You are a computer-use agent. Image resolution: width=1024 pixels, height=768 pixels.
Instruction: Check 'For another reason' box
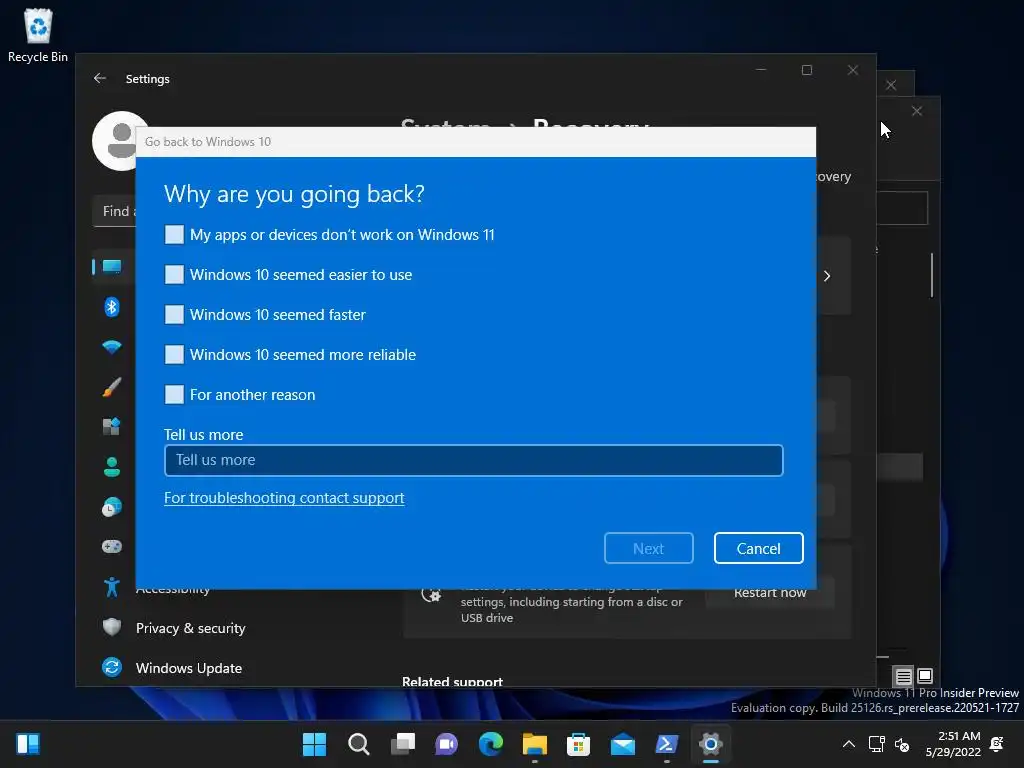[x=174, y=394]
